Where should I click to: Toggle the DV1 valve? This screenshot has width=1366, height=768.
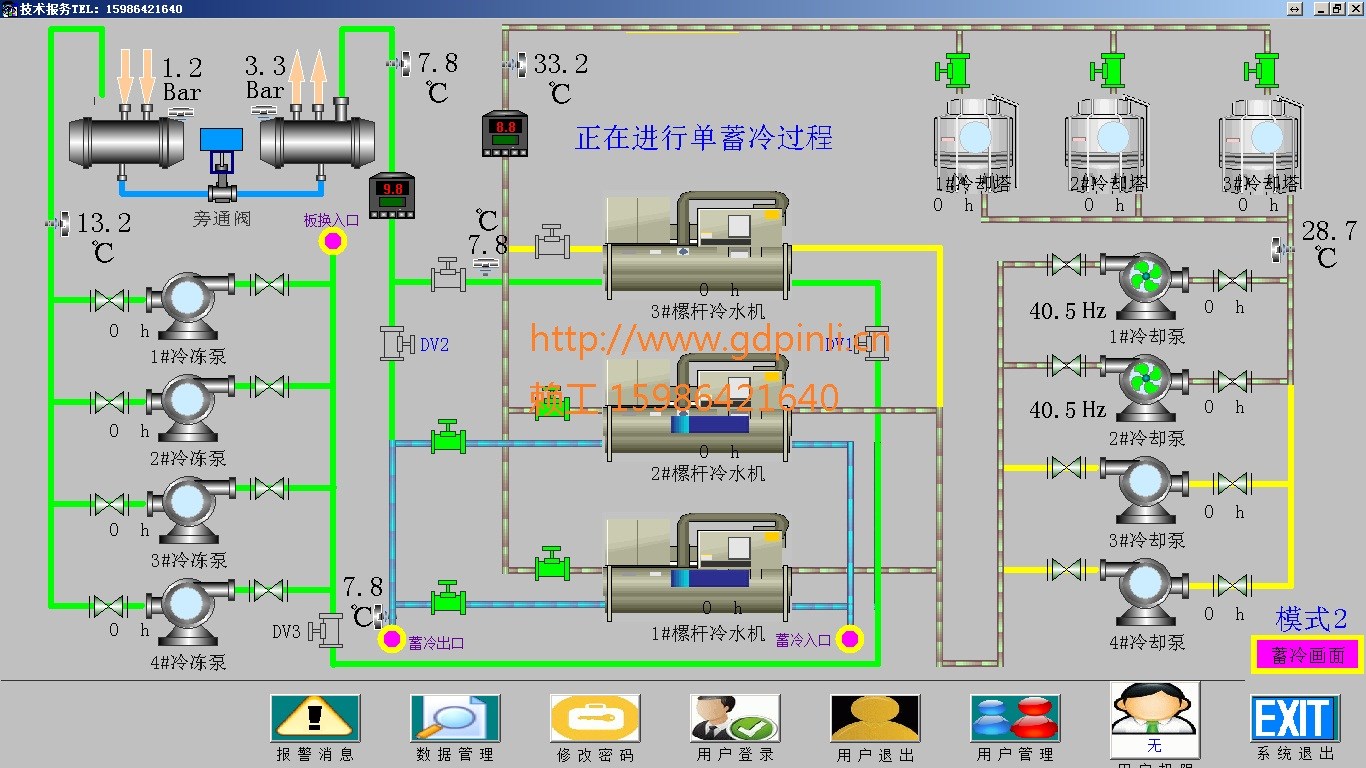click(x=876, y=343)
